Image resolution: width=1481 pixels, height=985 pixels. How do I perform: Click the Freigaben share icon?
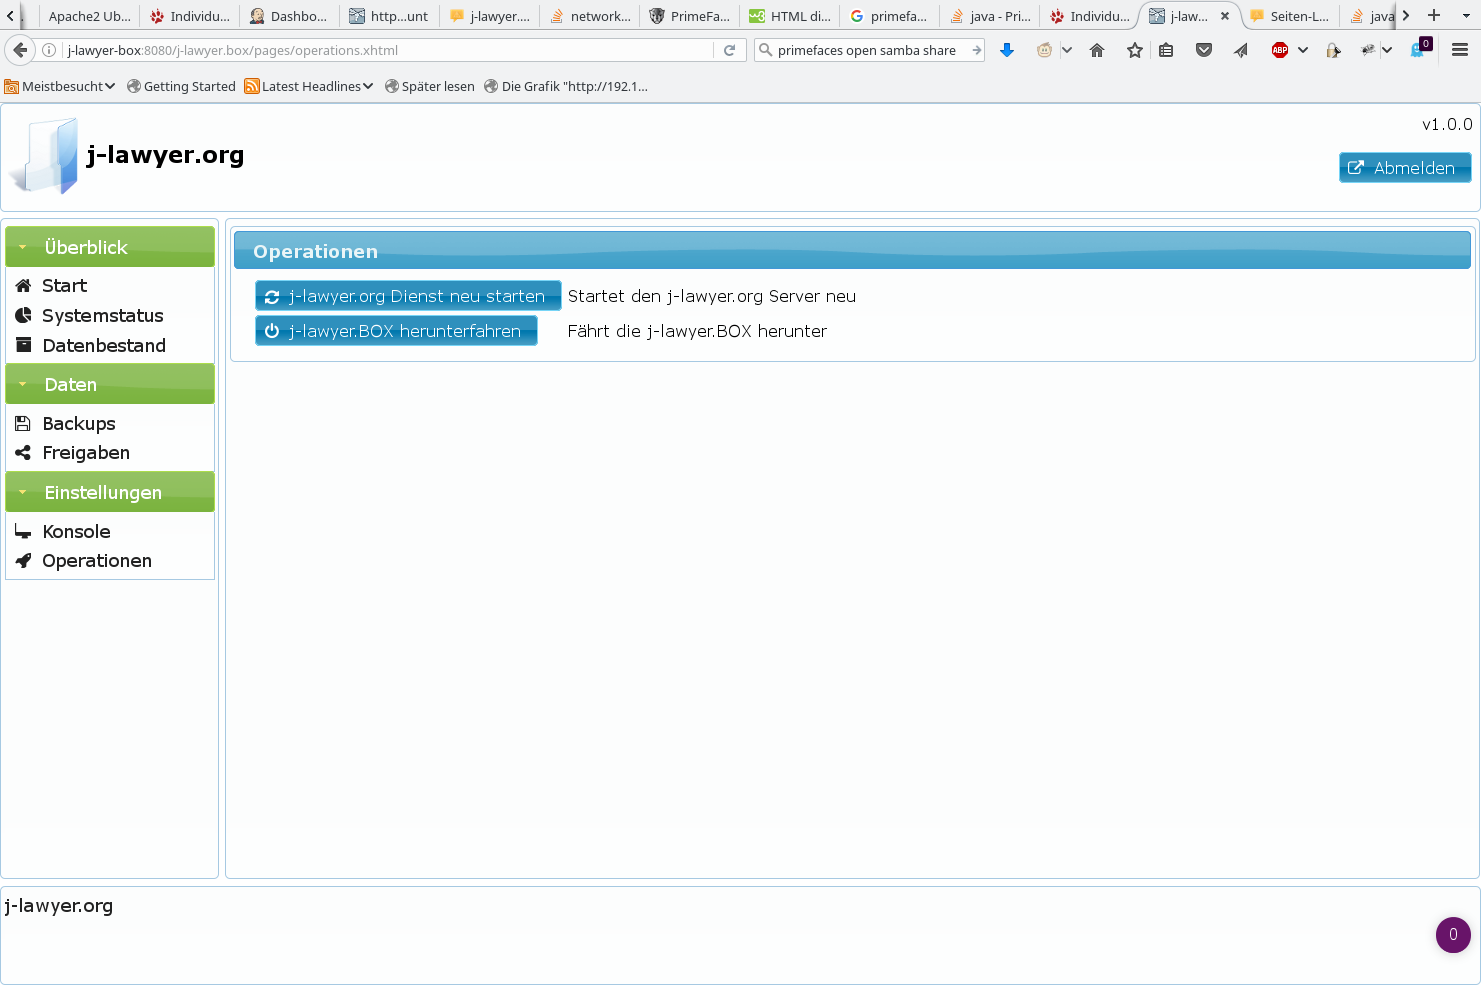[23, 453]
